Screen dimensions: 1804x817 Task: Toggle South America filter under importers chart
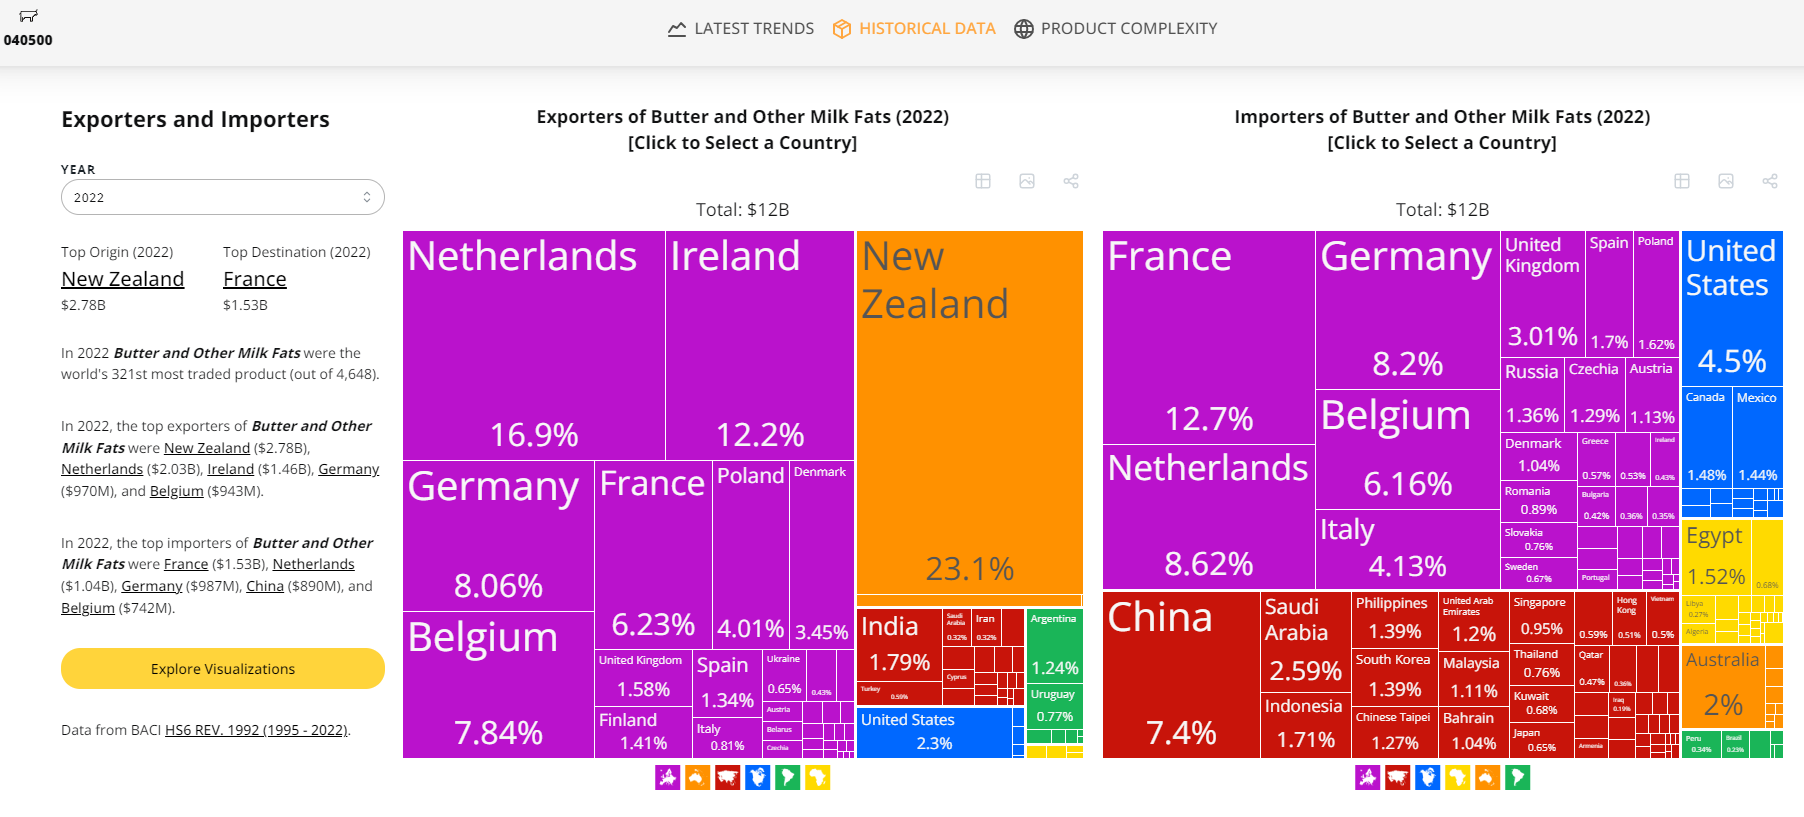[1518, 777]
